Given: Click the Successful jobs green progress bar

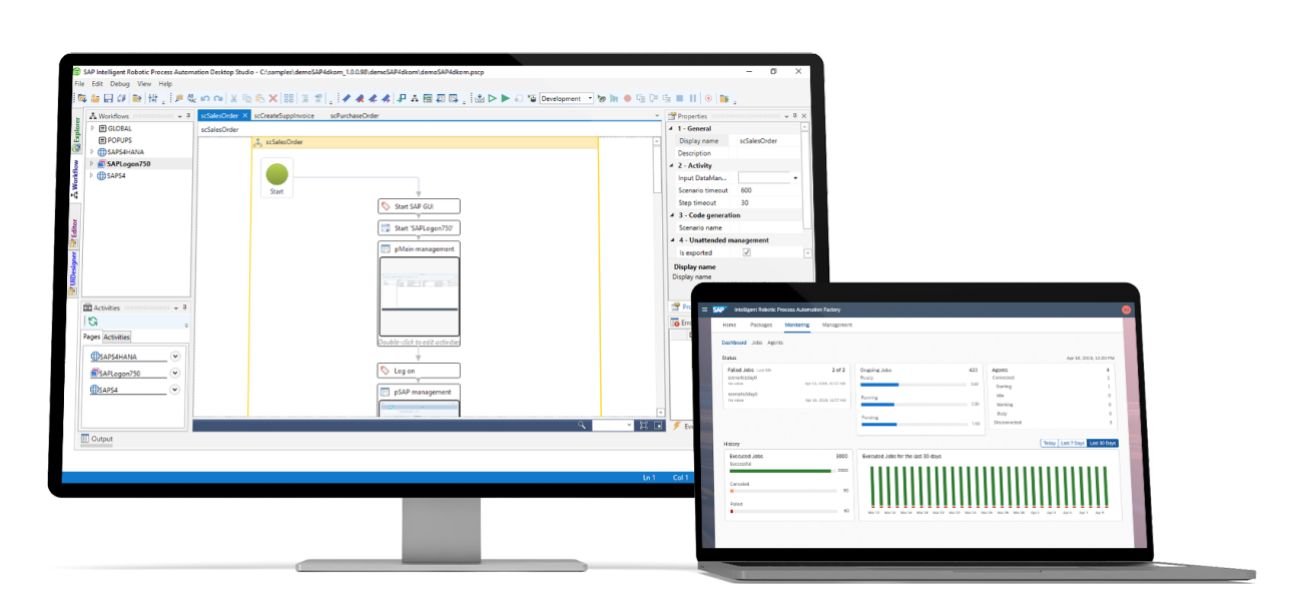Looking at the screenshot, I should tap(781, 470).
